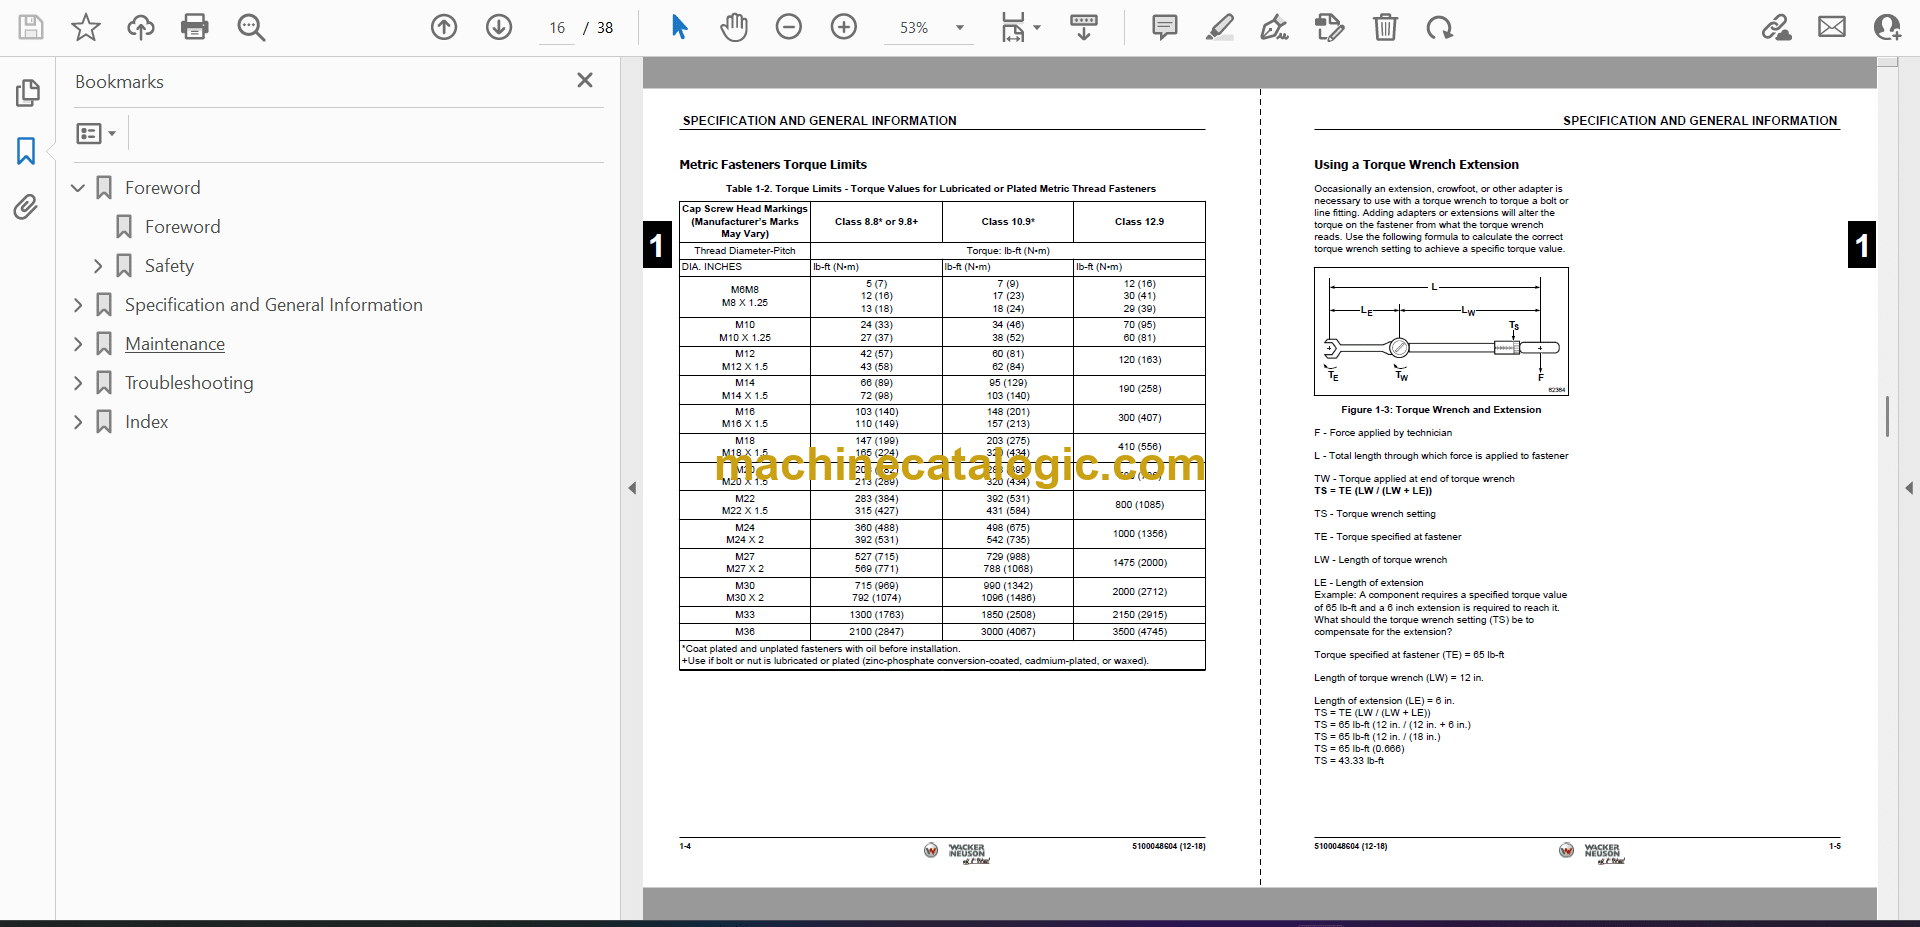Viewport: 1920px width, 927px height.
Task: Zoom out with the minus button
Action: (x=789, y=27)
